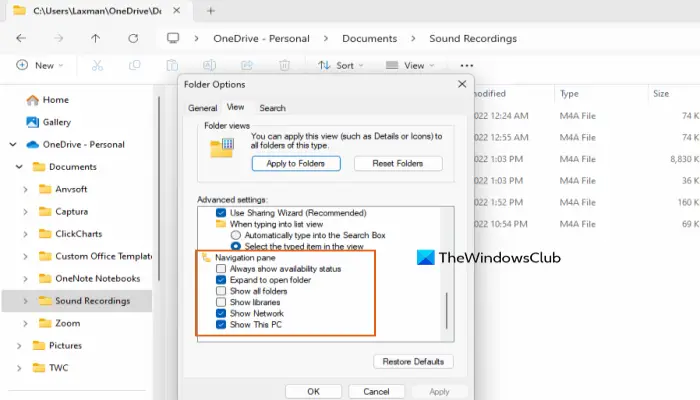Screen dimensions: 700x400
Task: Click the Rename toolbar icon
Action: tap(209, 65)
